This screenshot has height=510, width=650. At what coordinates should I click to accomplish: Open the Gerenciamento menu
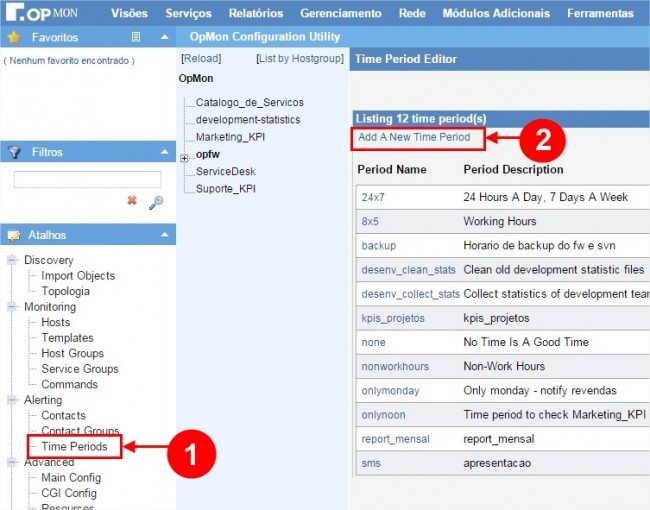click(x=340, y=14)
